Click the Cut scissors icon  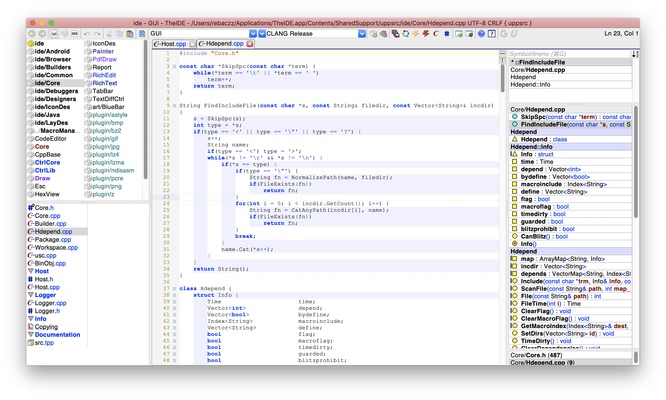[x=109, y=34]
